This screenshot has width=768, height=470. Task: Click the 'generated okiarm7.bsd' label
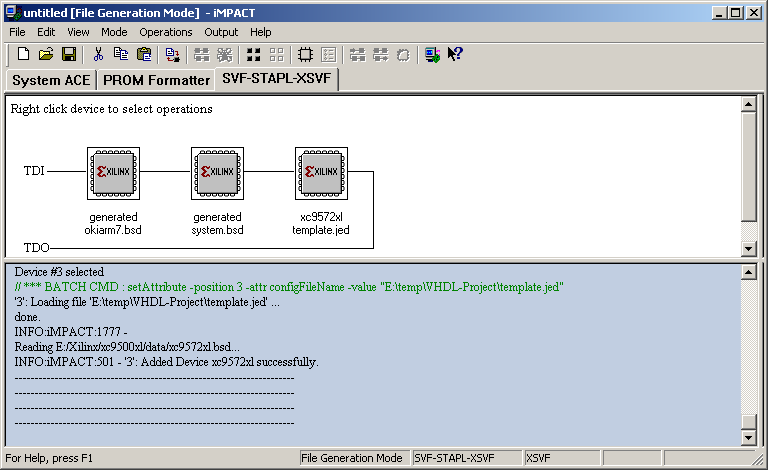pos(113,223)
